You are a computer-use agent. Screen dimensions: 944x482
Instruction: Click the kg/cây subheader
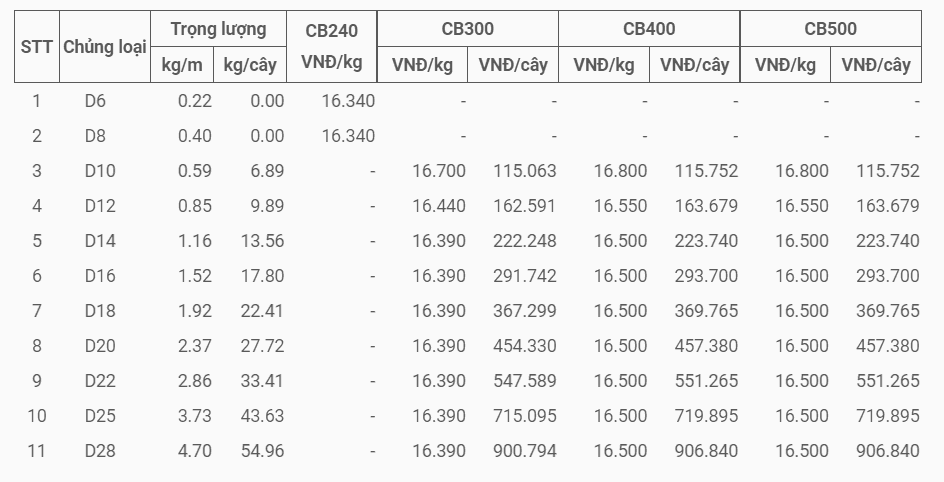coord(250,64)
